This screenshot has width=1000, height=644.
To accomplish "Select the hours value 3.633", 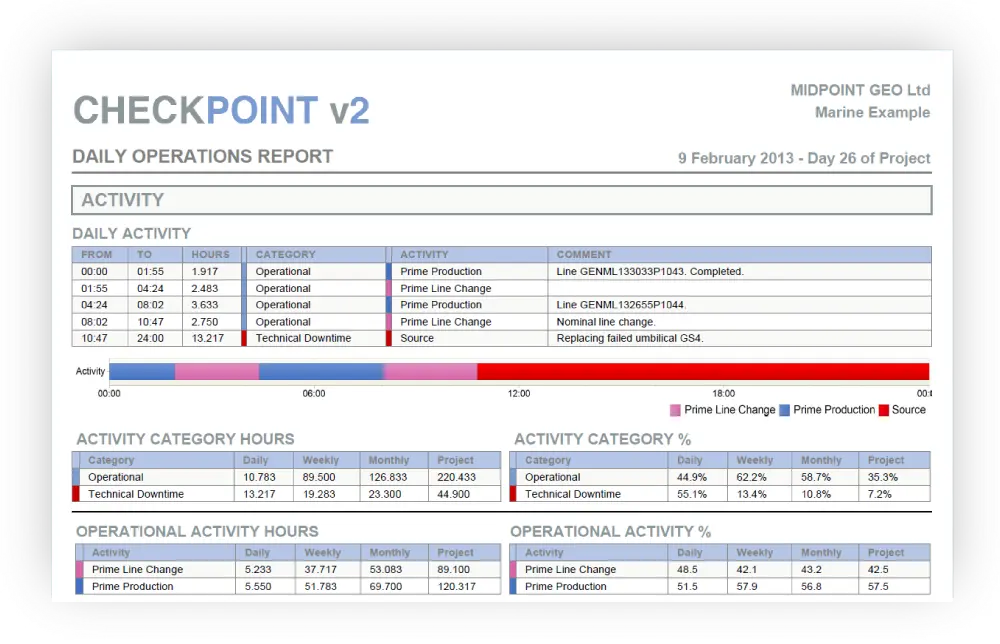I will pyautogui.click(x=205, y=305).
